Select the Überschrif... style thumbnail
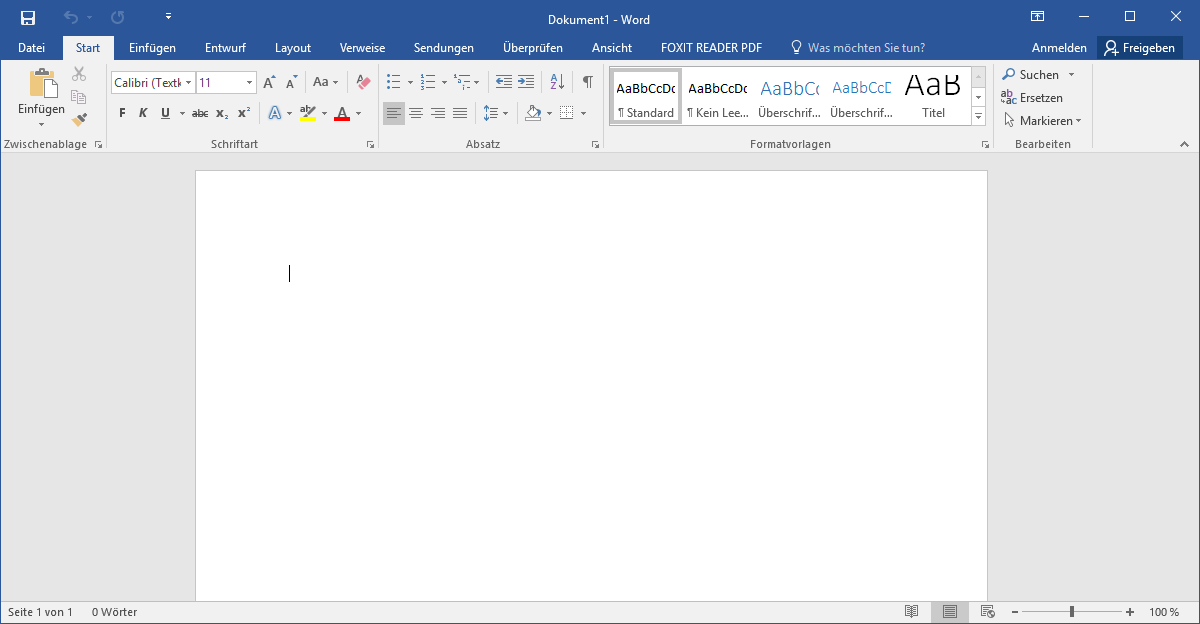This screenshot has width=1200, height=624. tap(789, 95)
